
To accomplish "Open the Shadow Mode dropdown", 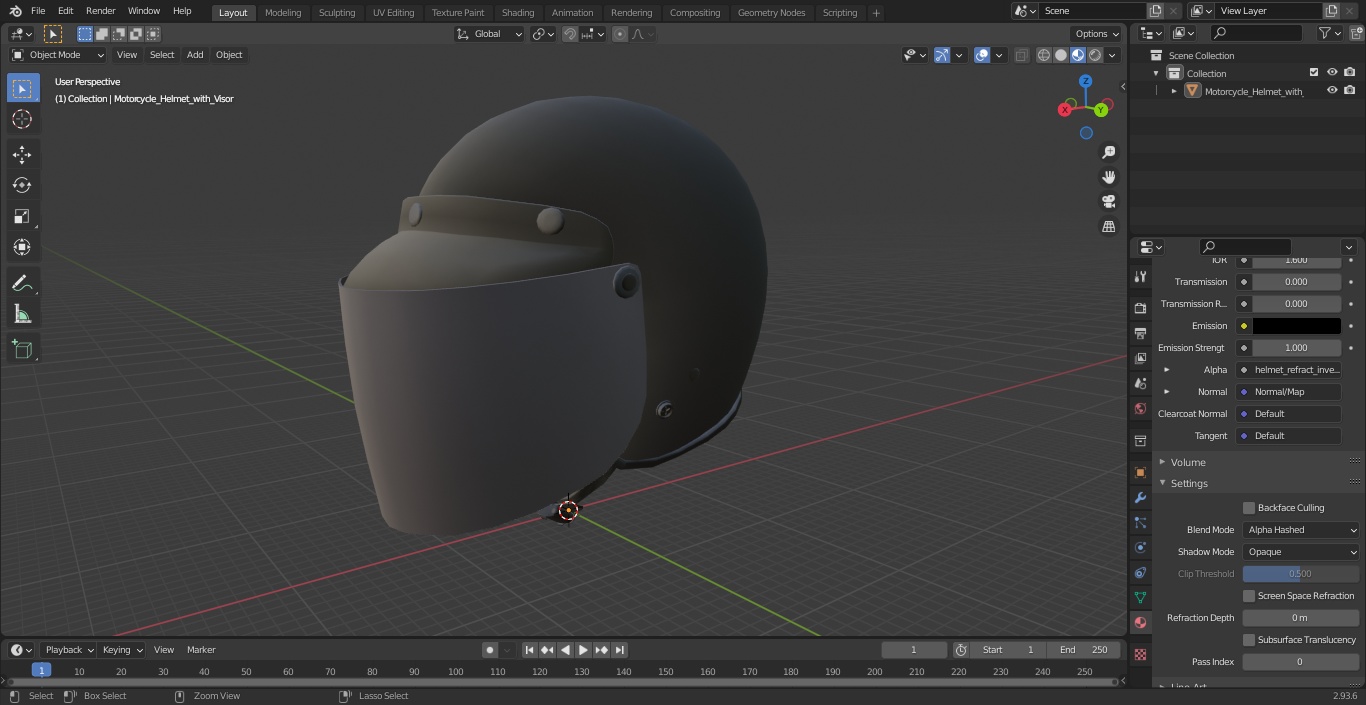I will click(x=1301, y=552).
